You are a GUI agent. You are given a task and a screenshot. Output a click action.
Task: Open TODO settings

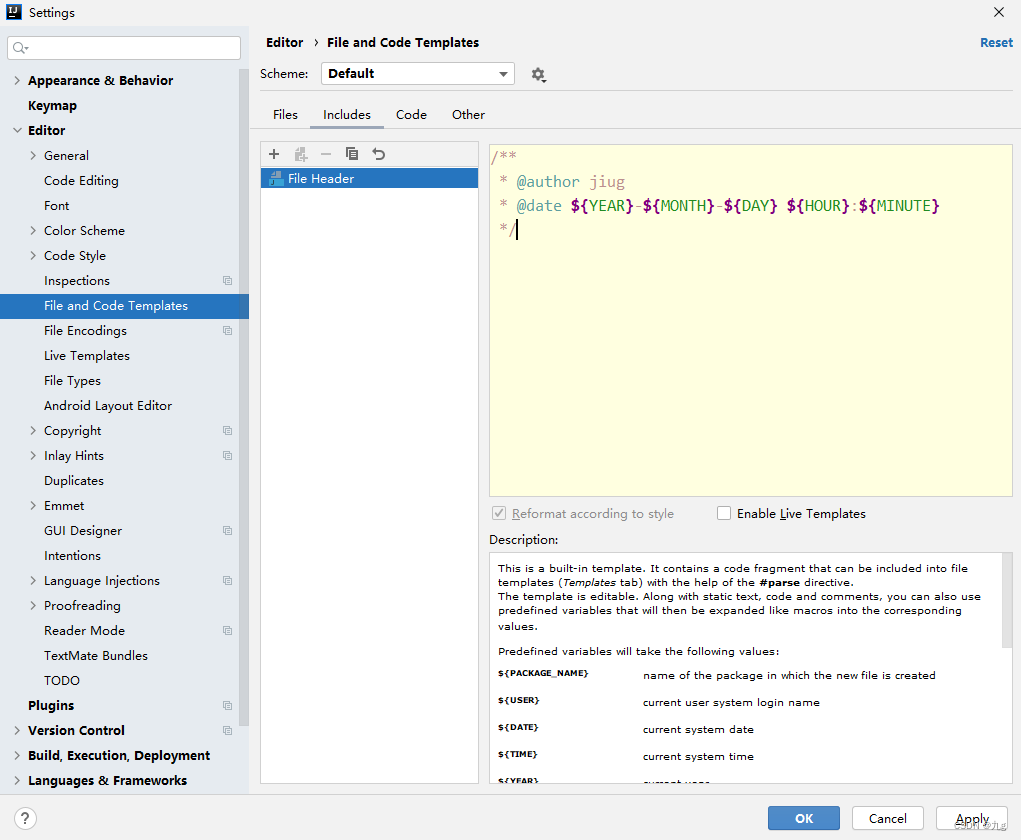pyautogui.click(x=62, y=680)
